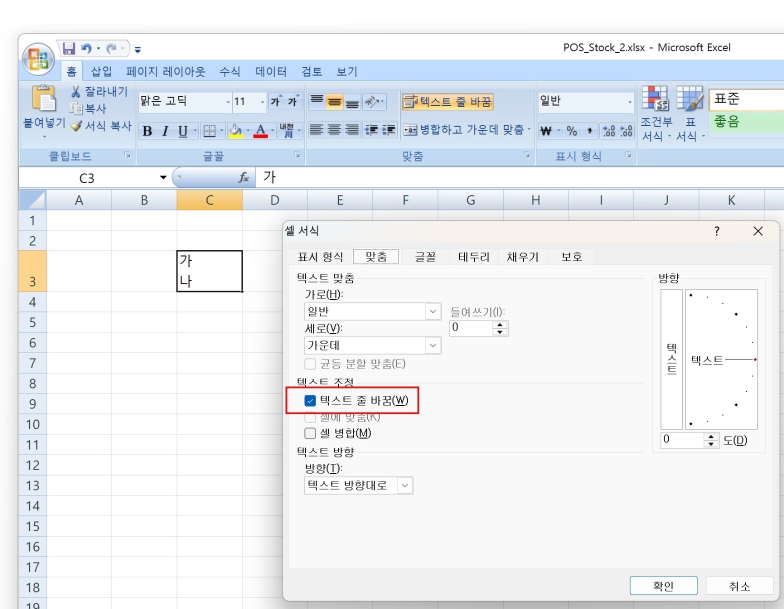This screenshot has height=609, width=784.
Task: Click the 확인 button
Action: (663, 586)
